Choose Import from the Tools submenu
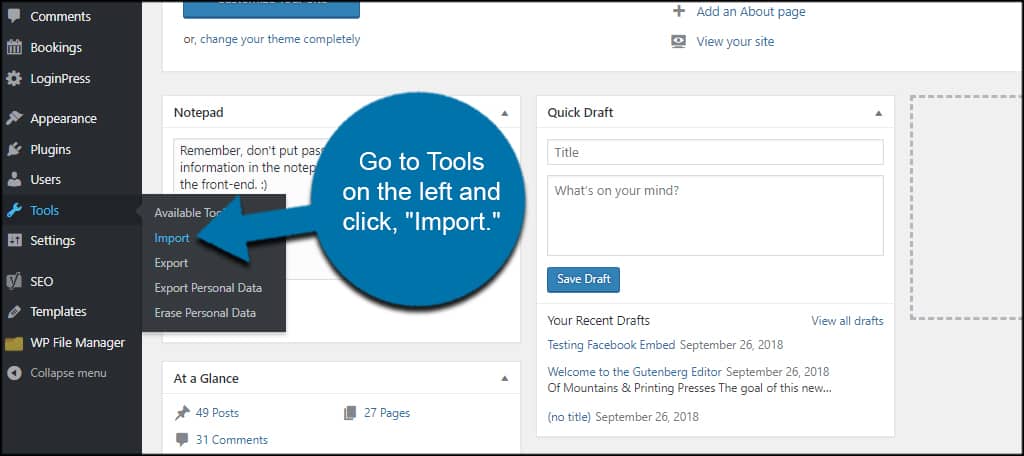The image size is (1024, 456). point(172,238)
